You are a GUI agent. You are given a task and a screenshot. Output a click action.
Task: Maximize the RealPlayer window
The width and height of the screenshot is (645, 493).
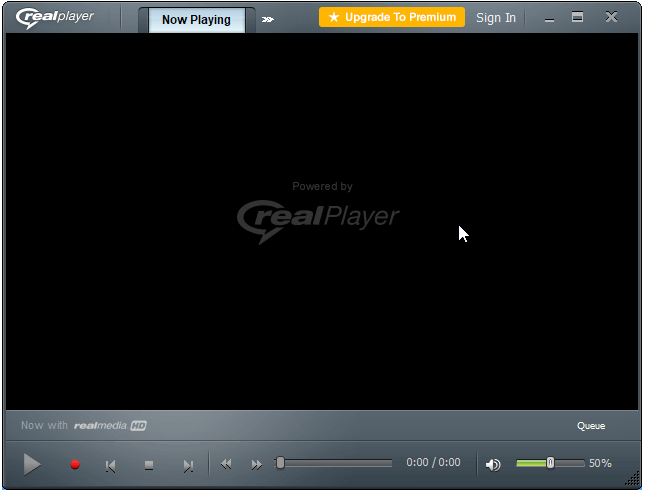[x=578, y=18]
